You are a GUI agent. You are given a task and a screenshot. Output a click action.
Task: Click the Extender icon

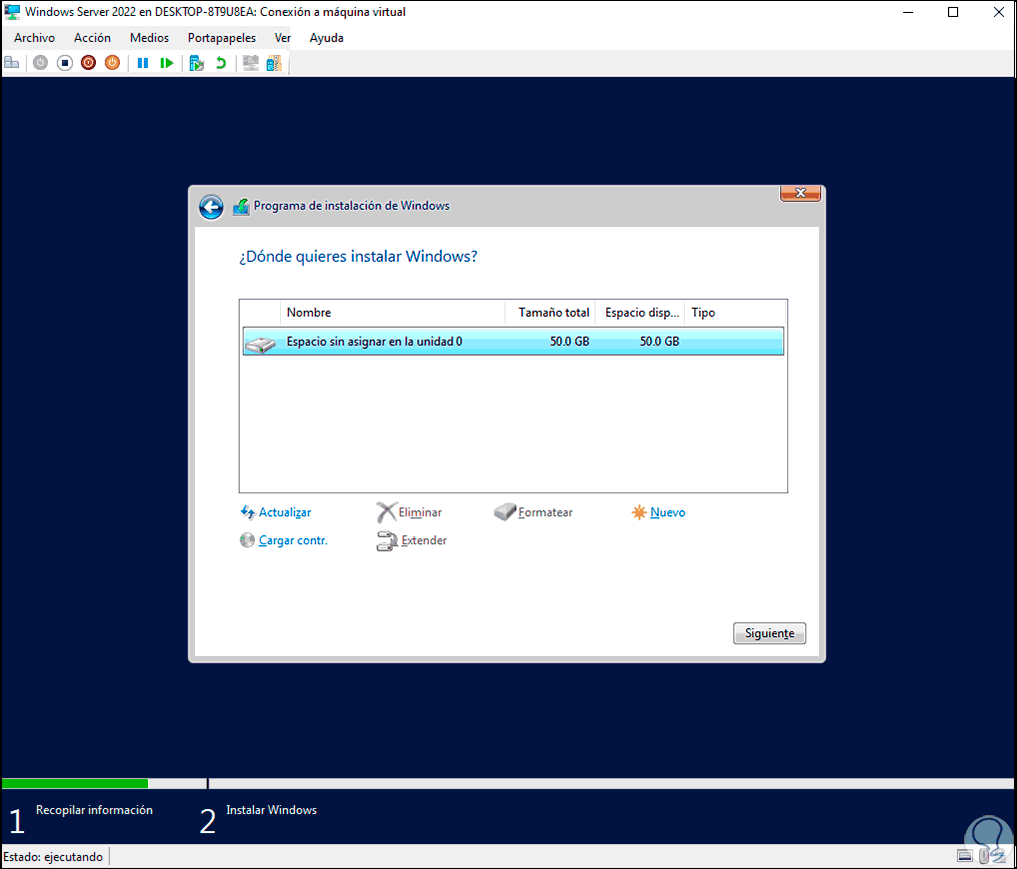tap(387, 541)
